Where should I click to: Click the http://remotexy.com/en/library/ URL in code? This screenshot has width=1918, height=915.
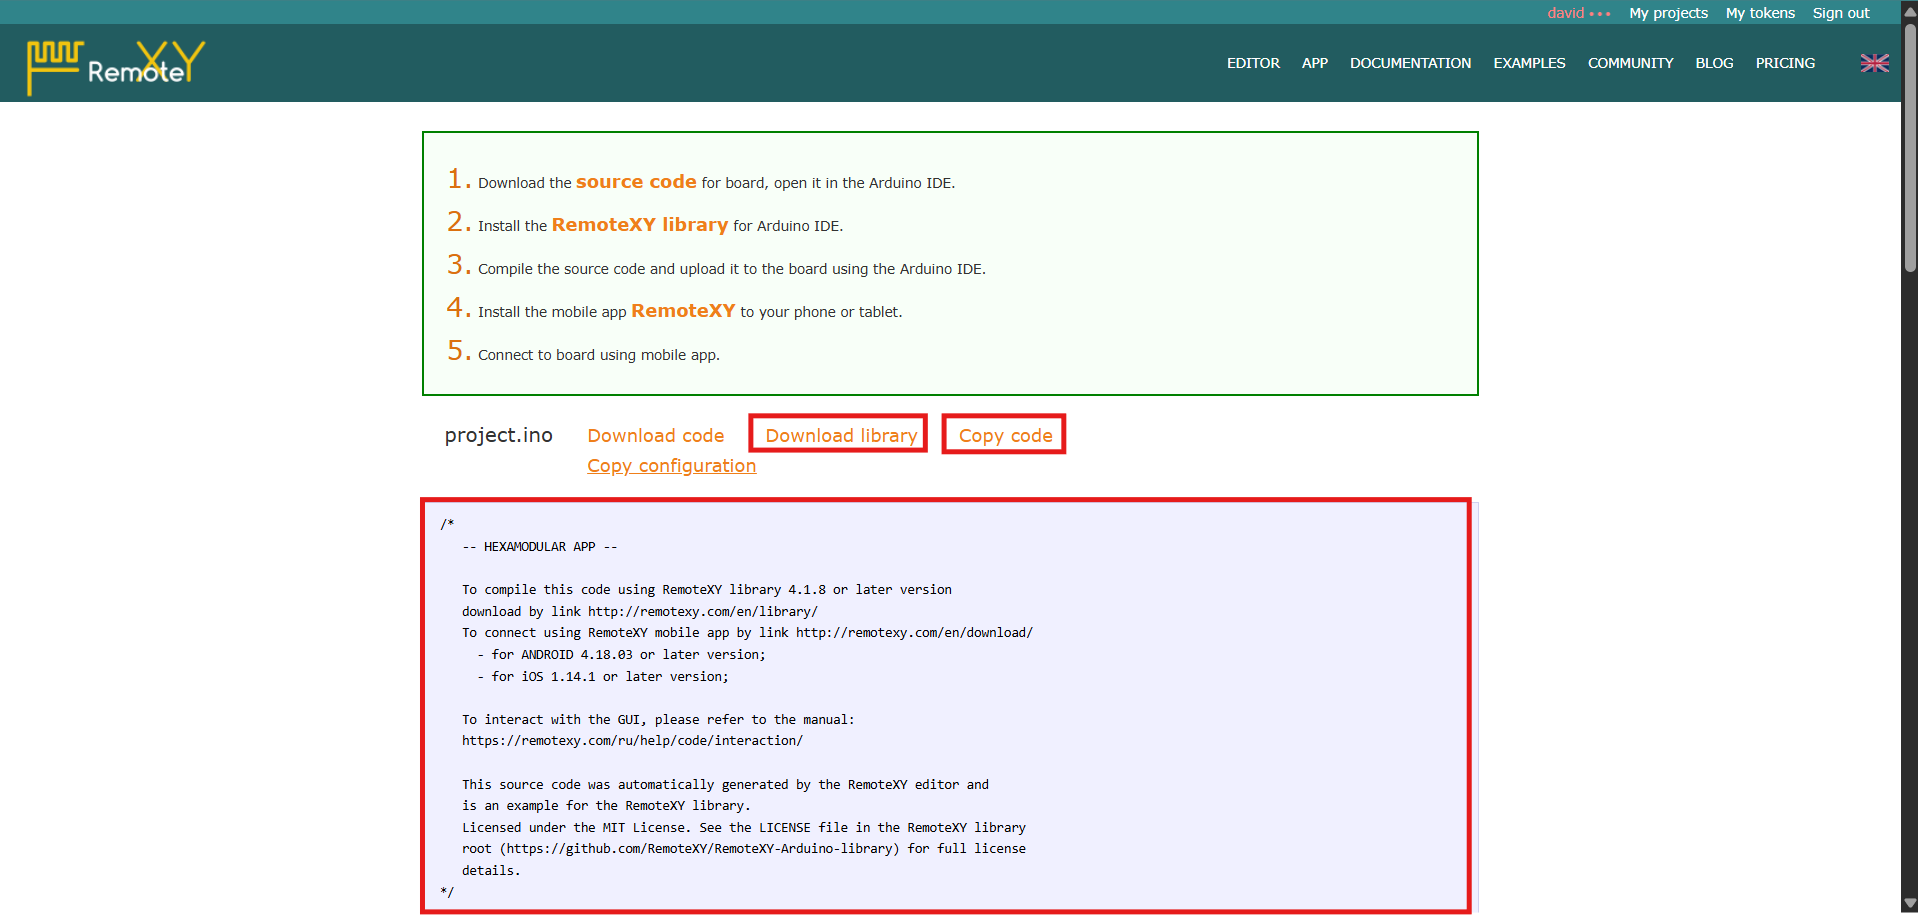coord(703,612)
